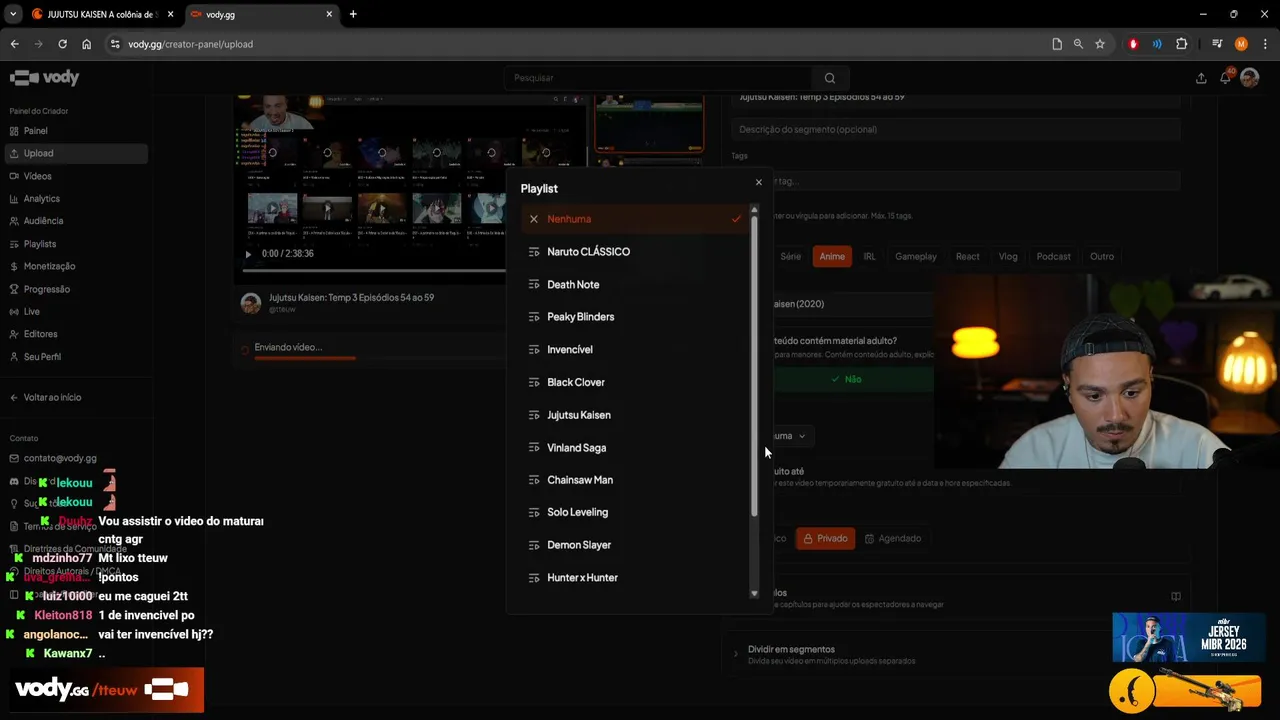Click the Pesquisar search field
Image resolution: width=1280 pixels, height=720 pixels.
[x=660, y=78]
